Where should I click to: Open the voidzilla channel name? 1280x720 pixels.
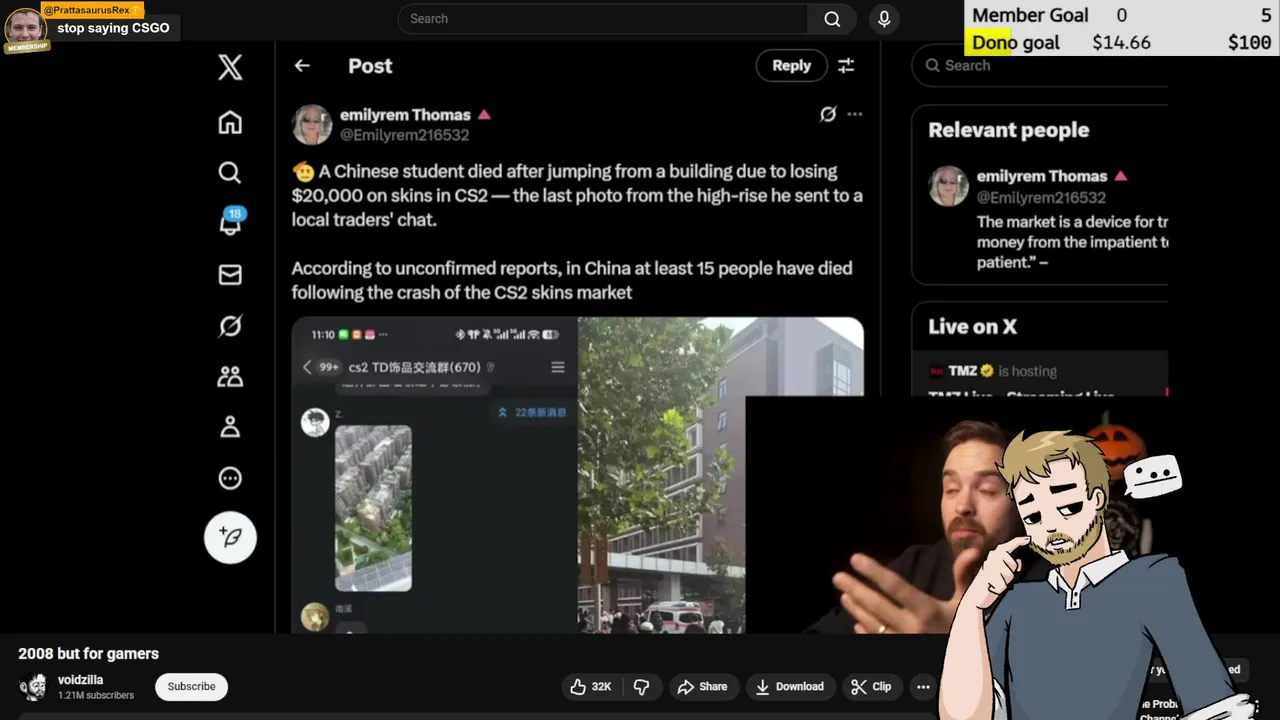click(80, 680)
